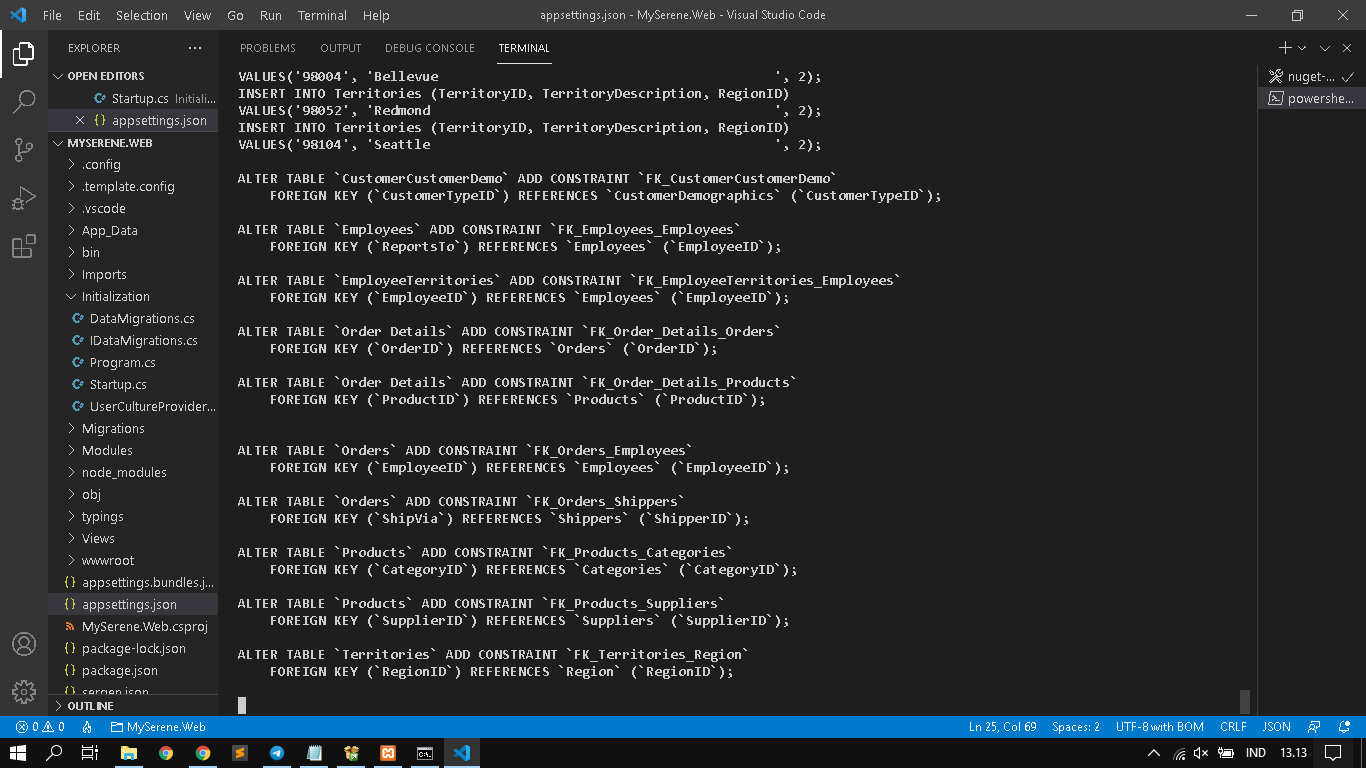Hide the panel using the chevron icon

click(1327, 47)
